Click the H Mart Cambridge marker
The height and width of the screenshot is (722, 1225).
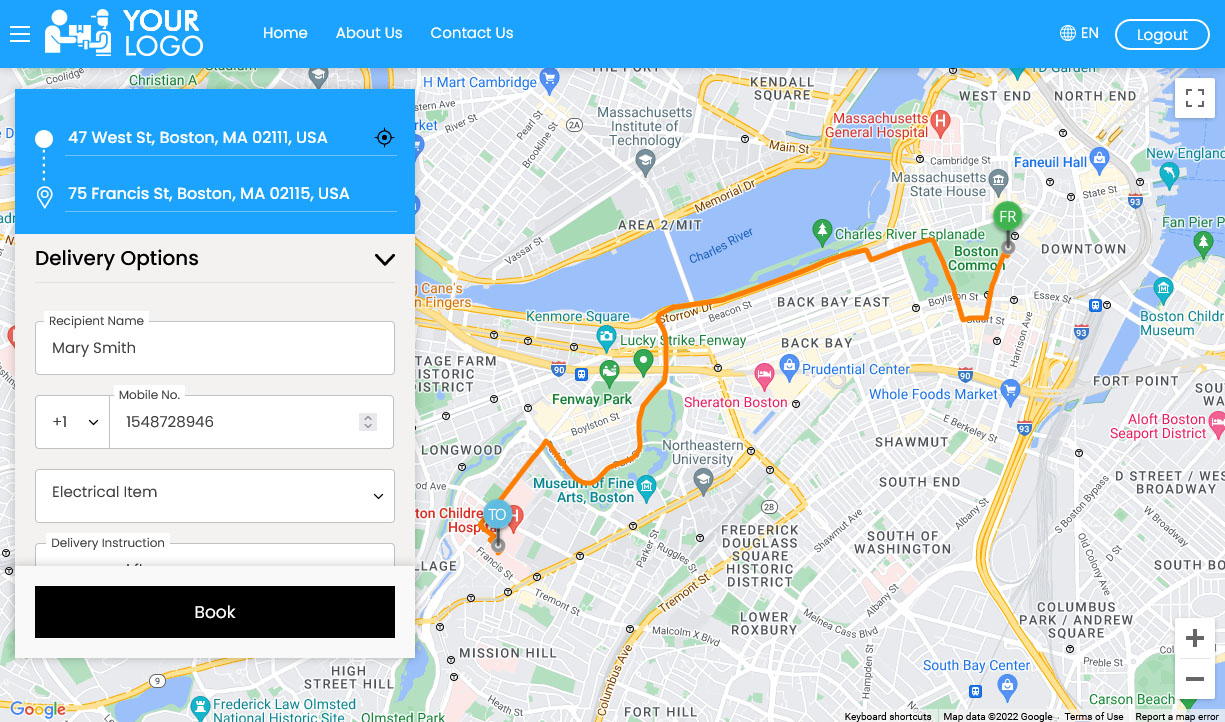click(548, 78)
